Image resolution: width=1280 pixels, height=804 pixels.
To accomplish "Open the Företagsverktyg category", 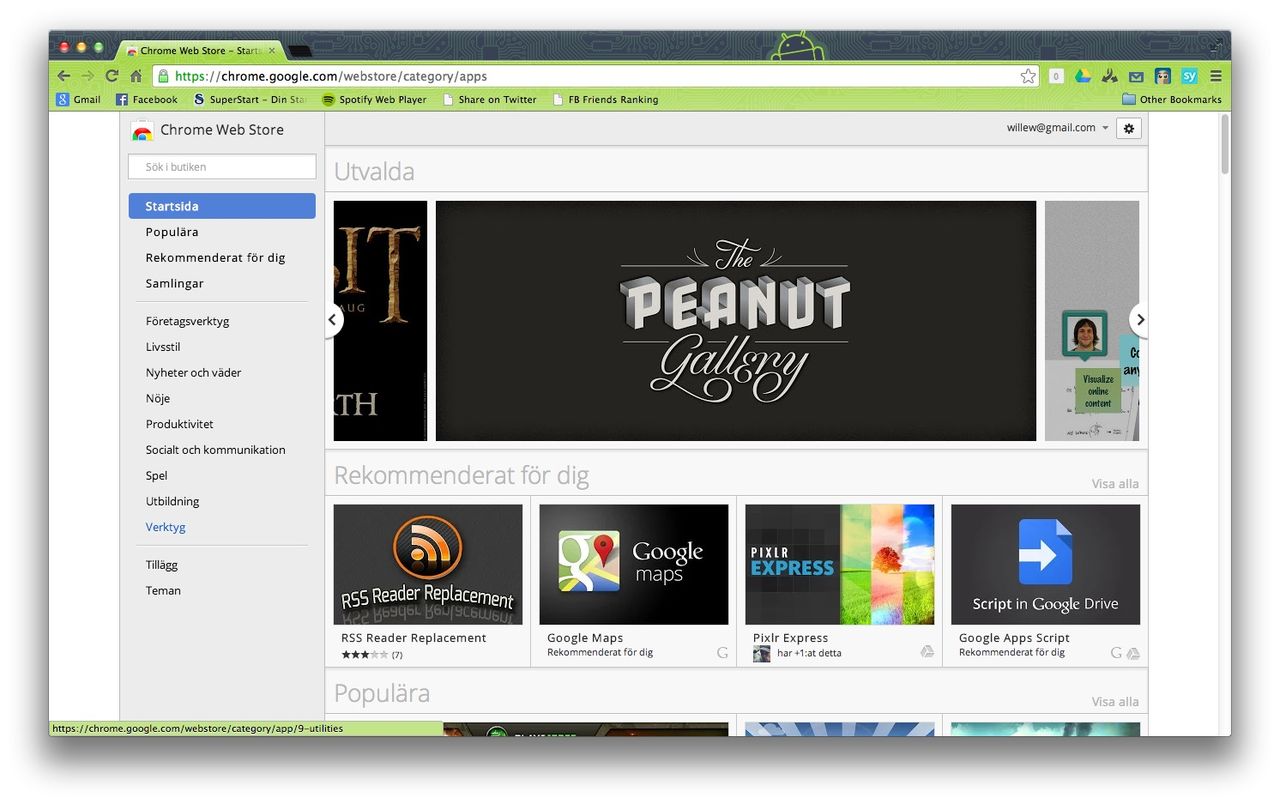I will point(187,322).
